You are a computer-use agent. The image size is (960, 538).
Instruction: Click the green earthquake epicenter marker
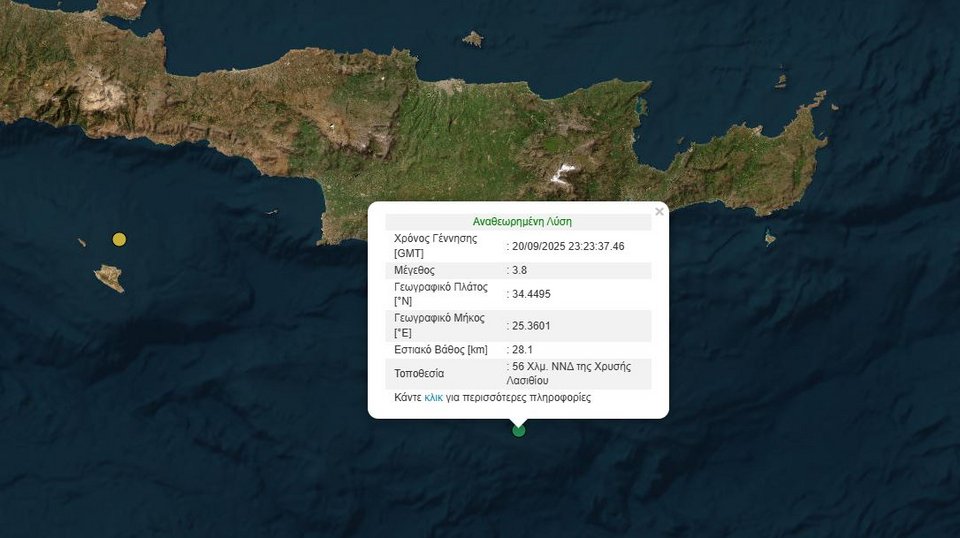click(x=518, y=430)
